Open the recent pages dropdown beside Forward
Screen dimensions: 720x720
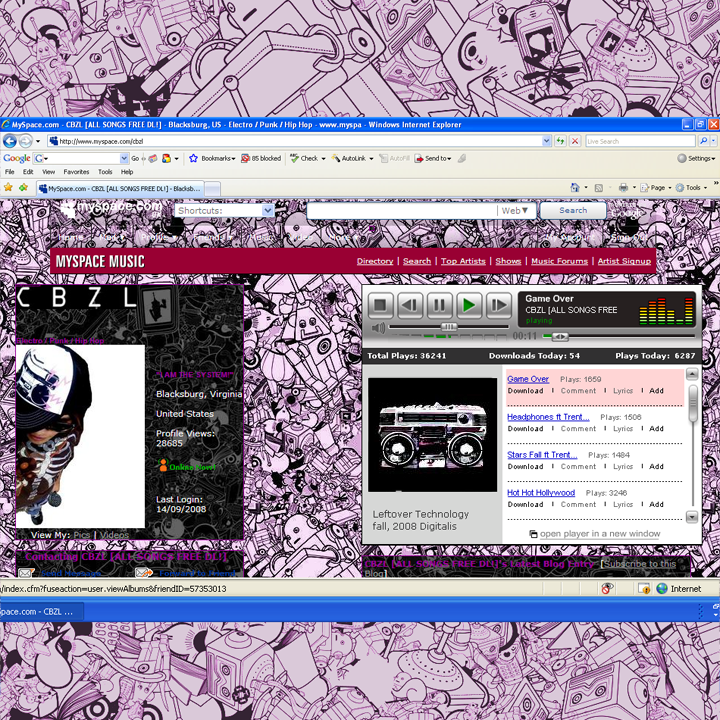click(38, 141)
